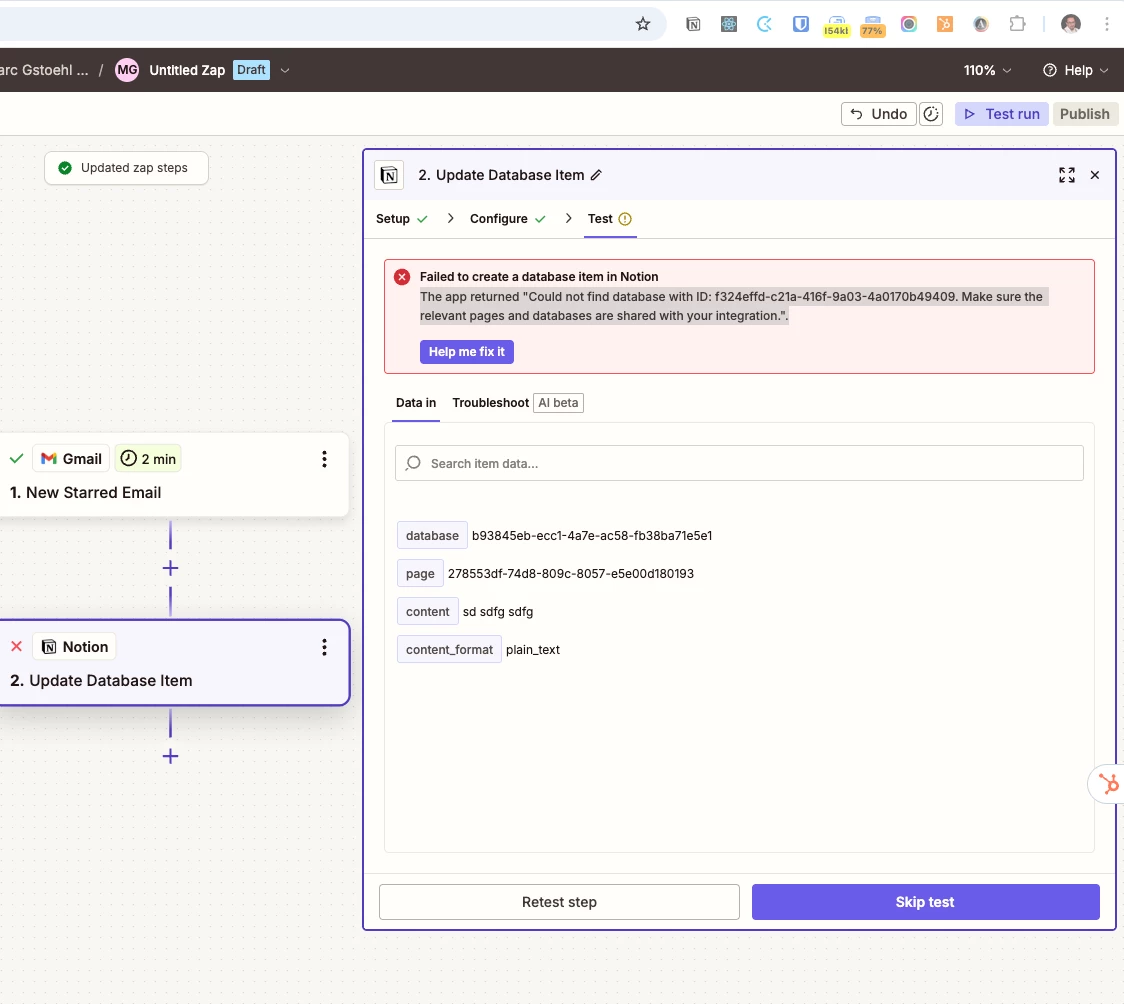1124x1004 pixels.
Task: Select the Notion Update Database Item step
Action: 173,663
